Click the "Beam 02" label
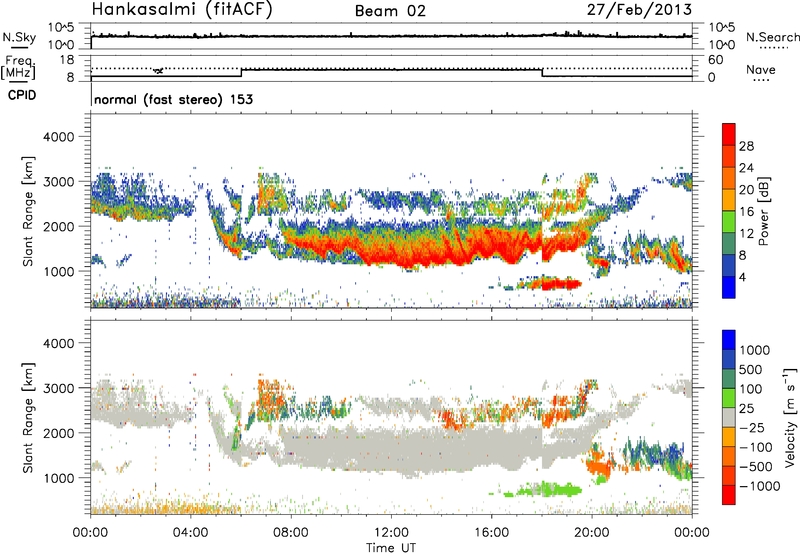Screen dimensions: 800x554 coord(390,11)
